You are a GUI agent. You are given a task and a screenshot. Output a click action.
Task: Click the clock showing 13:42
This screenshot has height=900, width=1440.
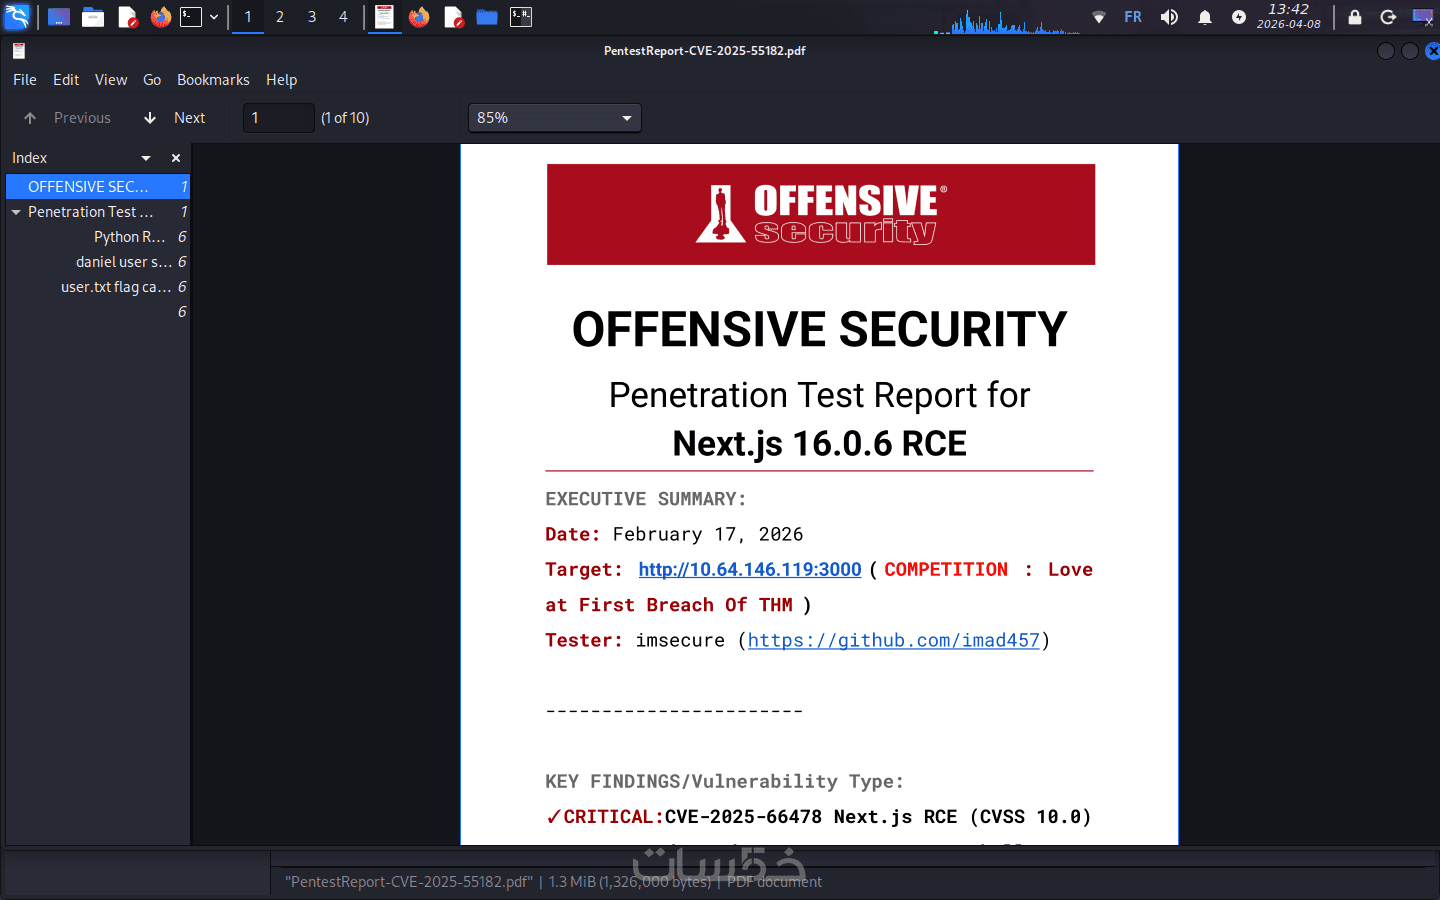coord(1288,16)
